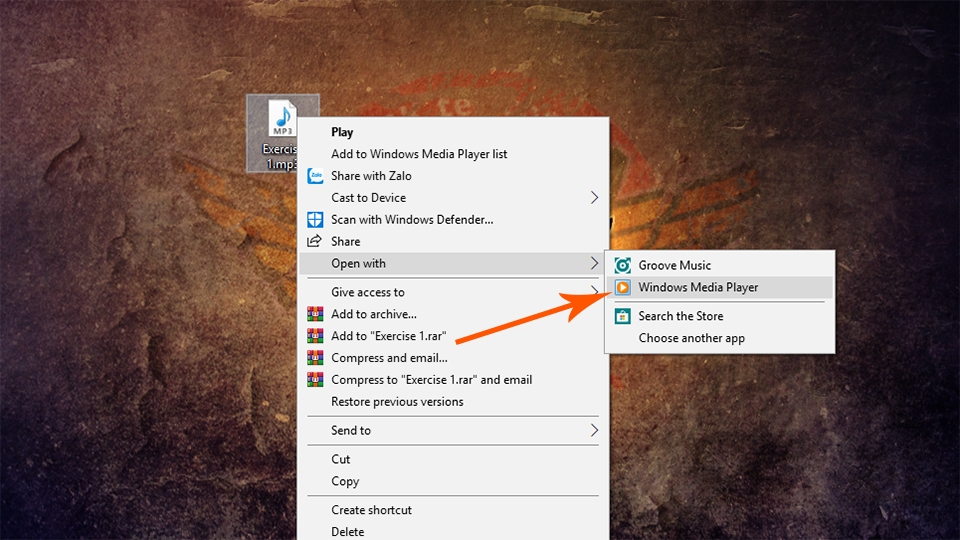Select Compress and email...
The height and width of the screenshot is (540, 960).
pyautogui.click(x=453, y=358)
